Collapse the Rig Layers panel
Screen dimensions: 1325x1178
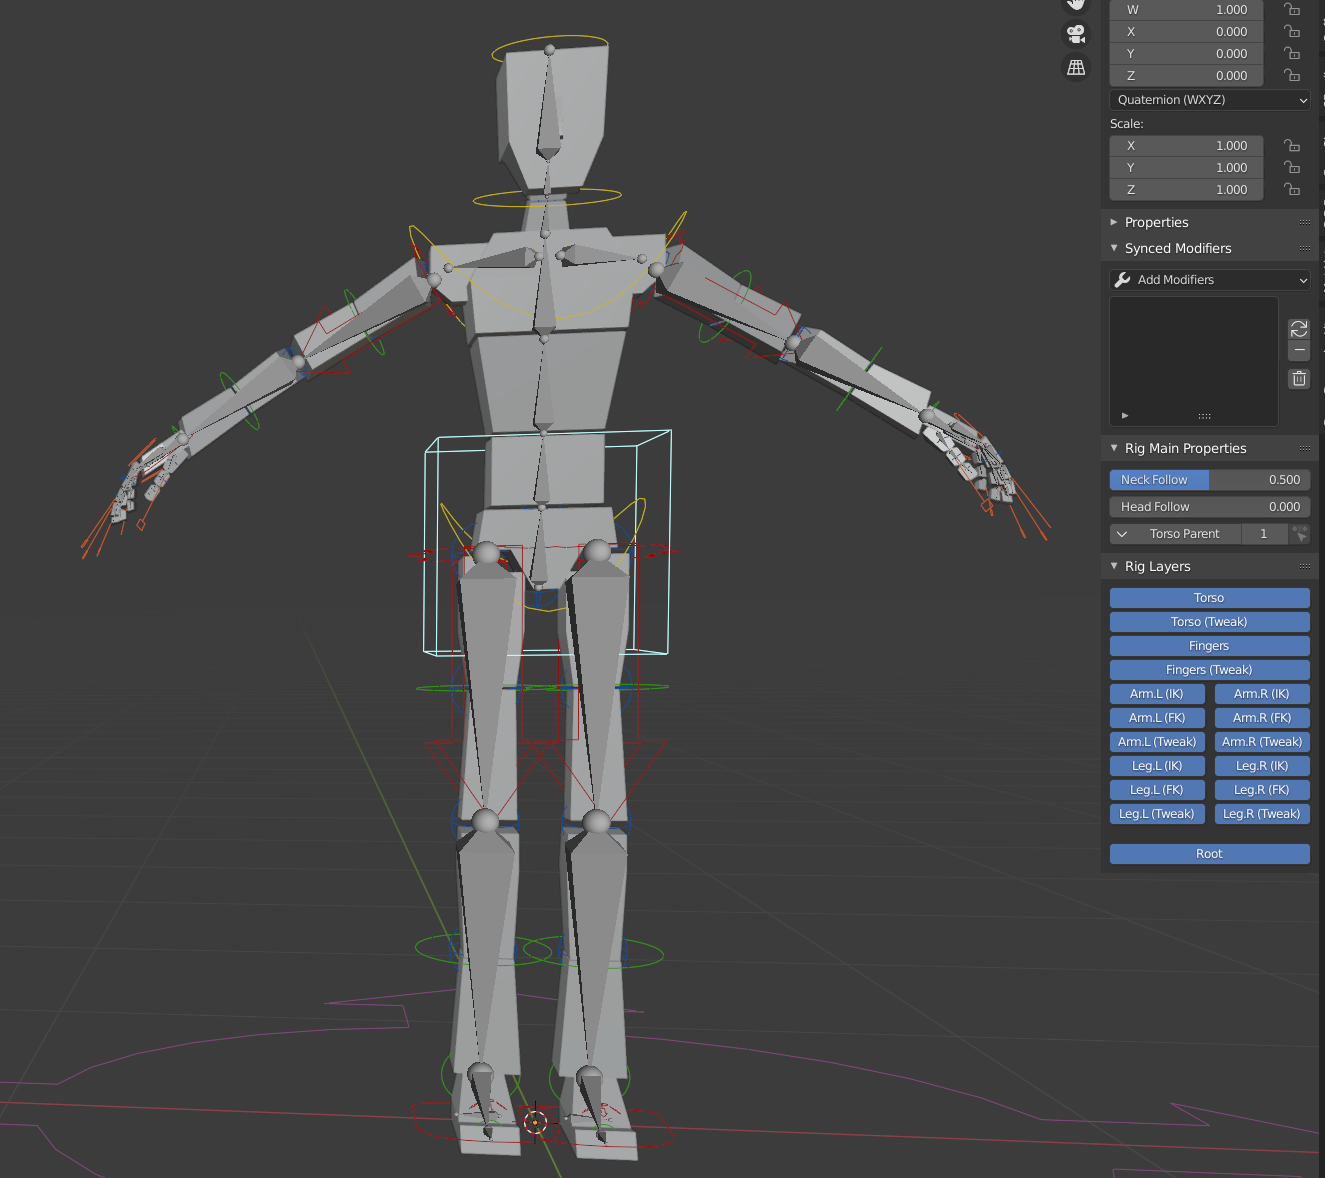coord(1157,566)
